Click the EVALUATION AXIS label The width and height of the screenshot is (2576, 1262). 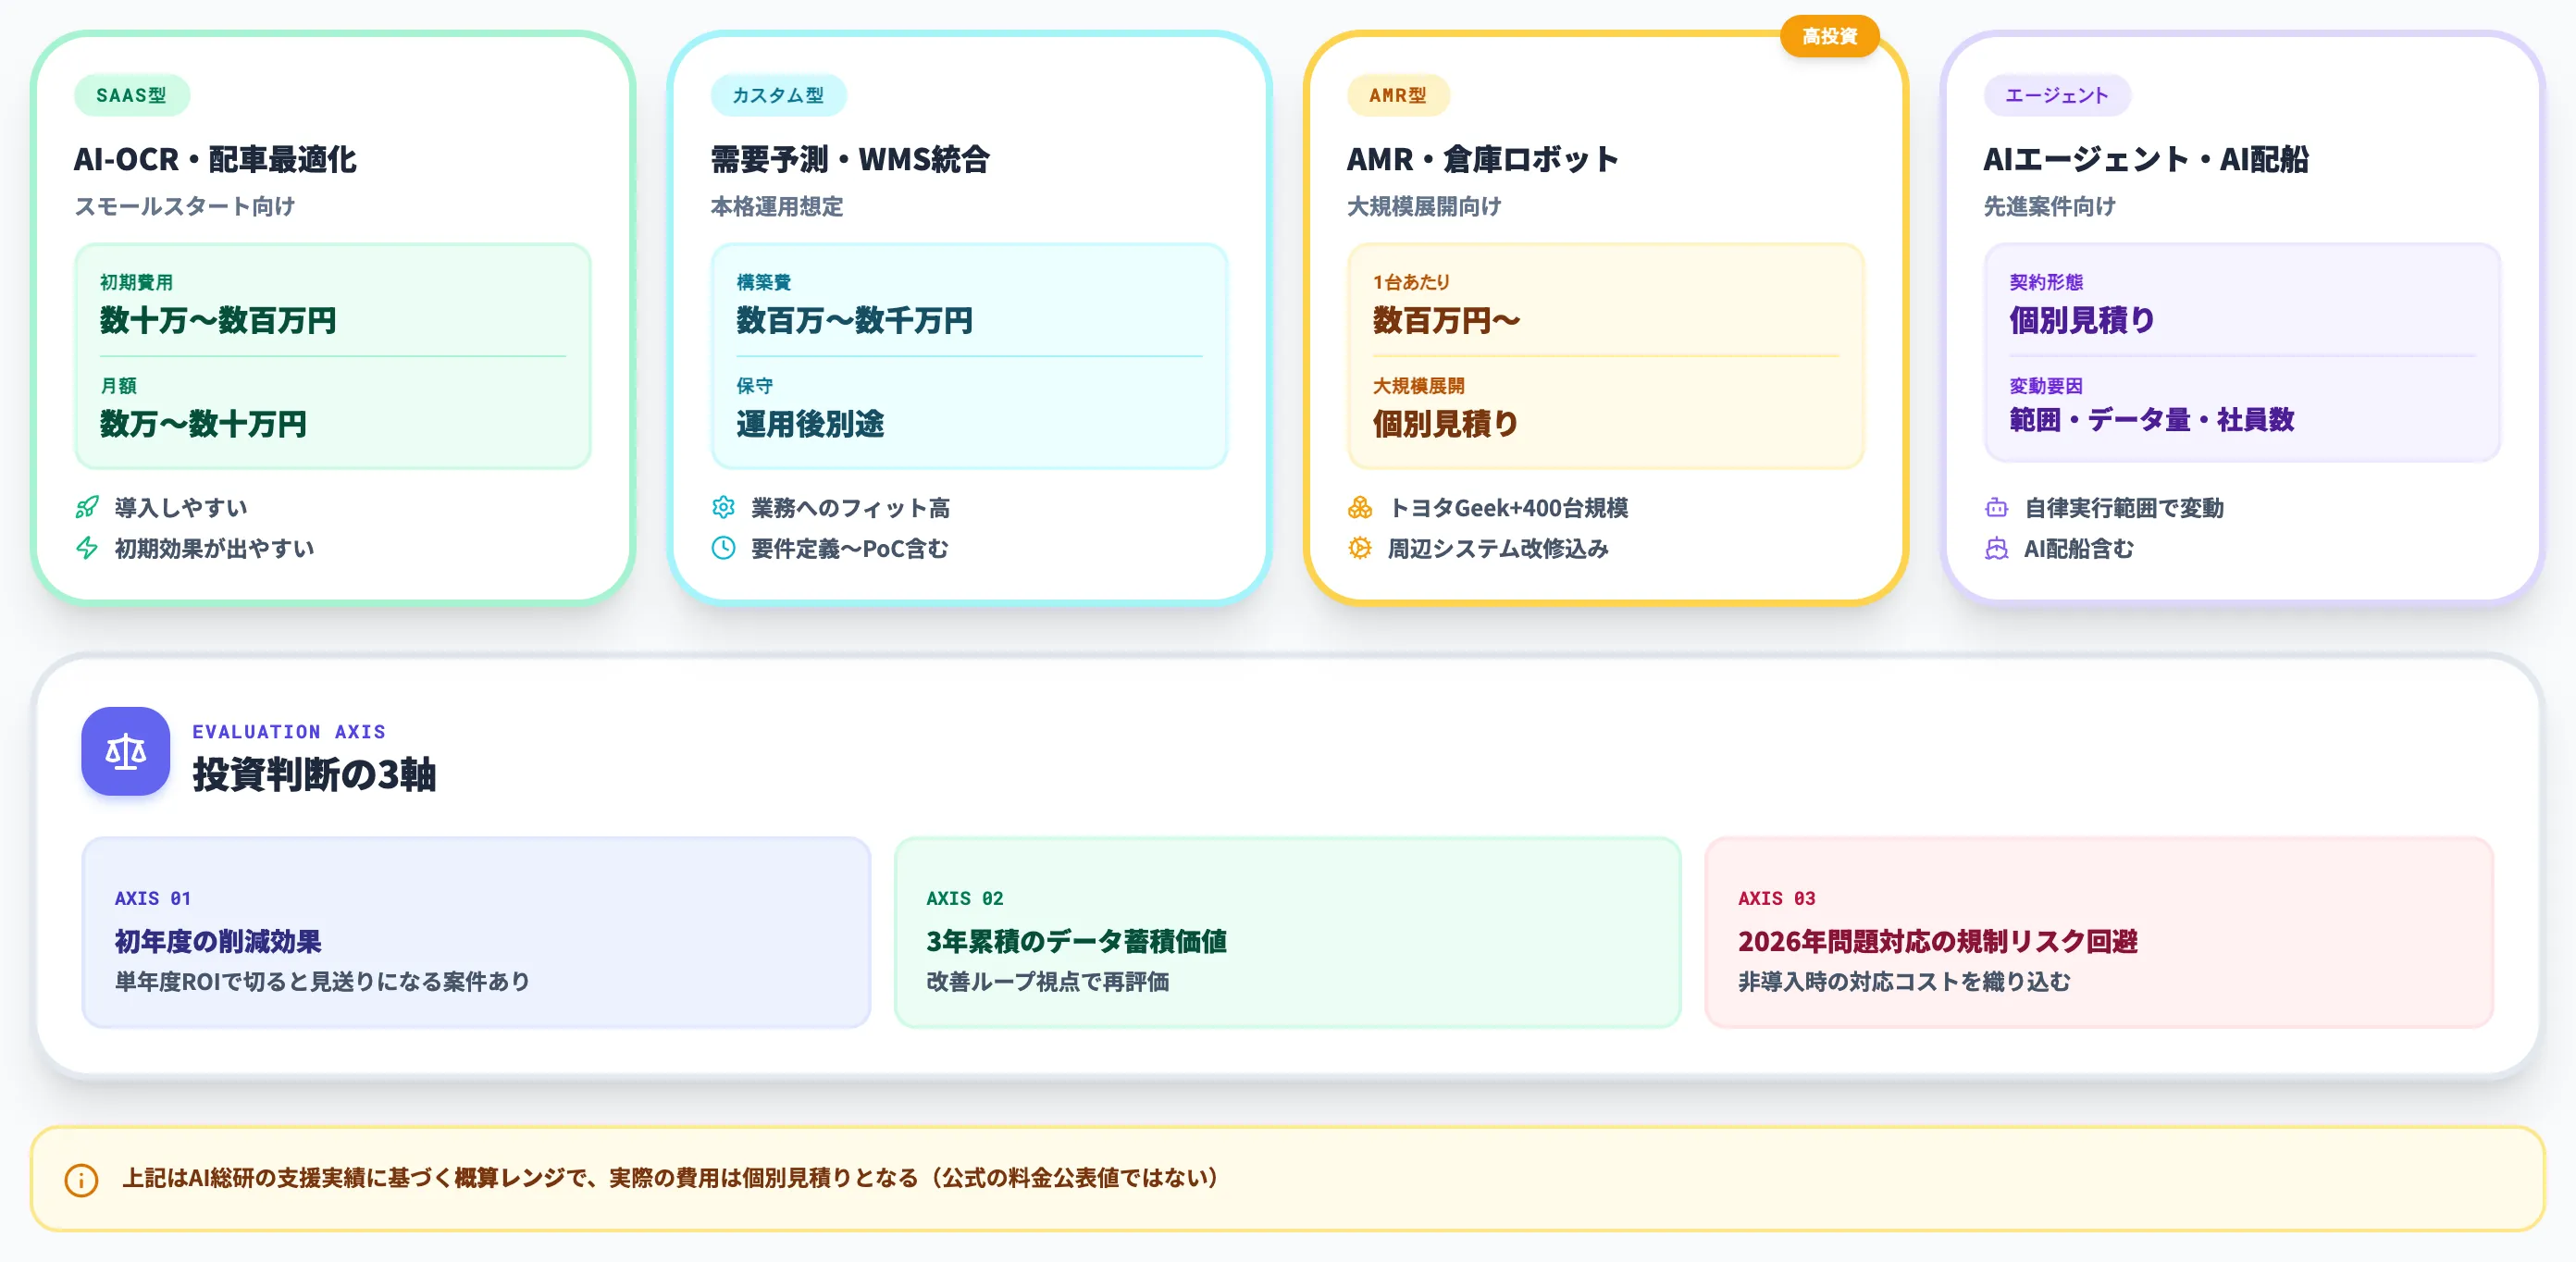(x=289, y=732)
